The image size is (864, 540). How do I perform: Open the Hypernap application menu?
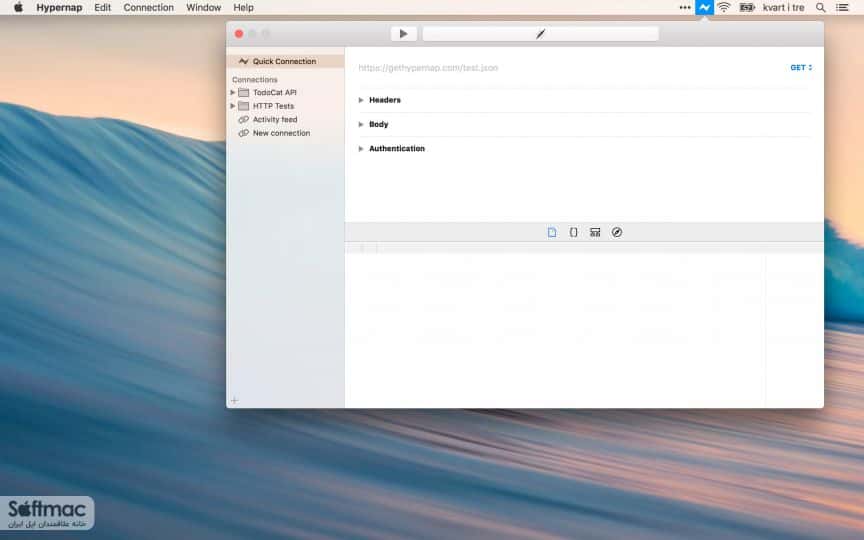click(x=59, y=8)
